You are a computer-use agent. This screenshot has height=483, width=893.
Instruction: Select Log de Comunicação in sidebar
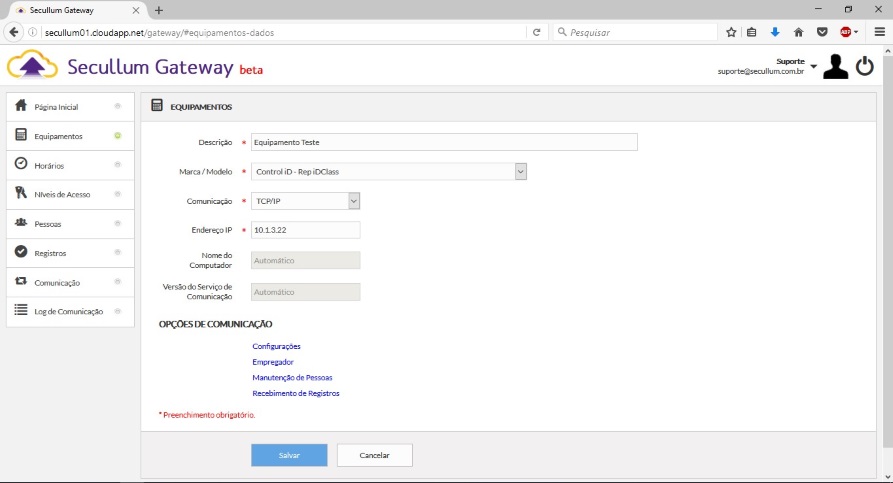[69, 312]
